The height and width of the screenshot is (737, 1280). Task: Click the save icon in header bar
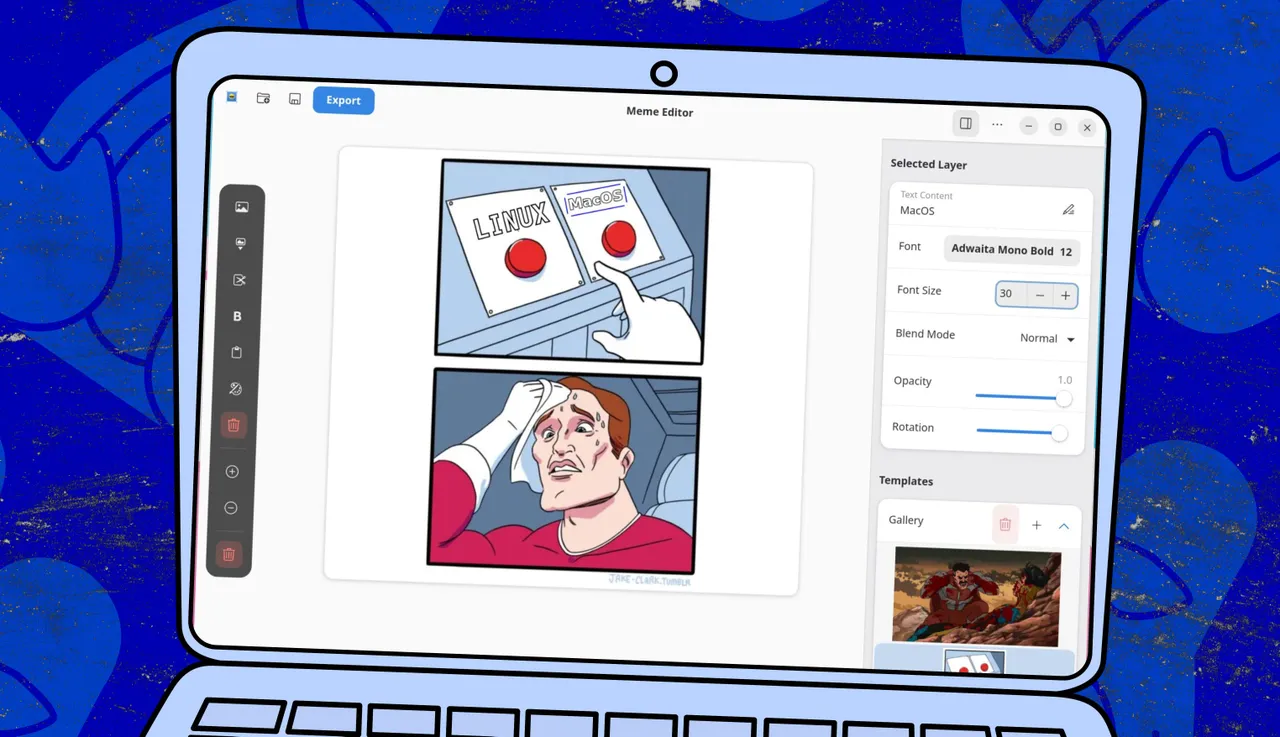pos(294,99)
